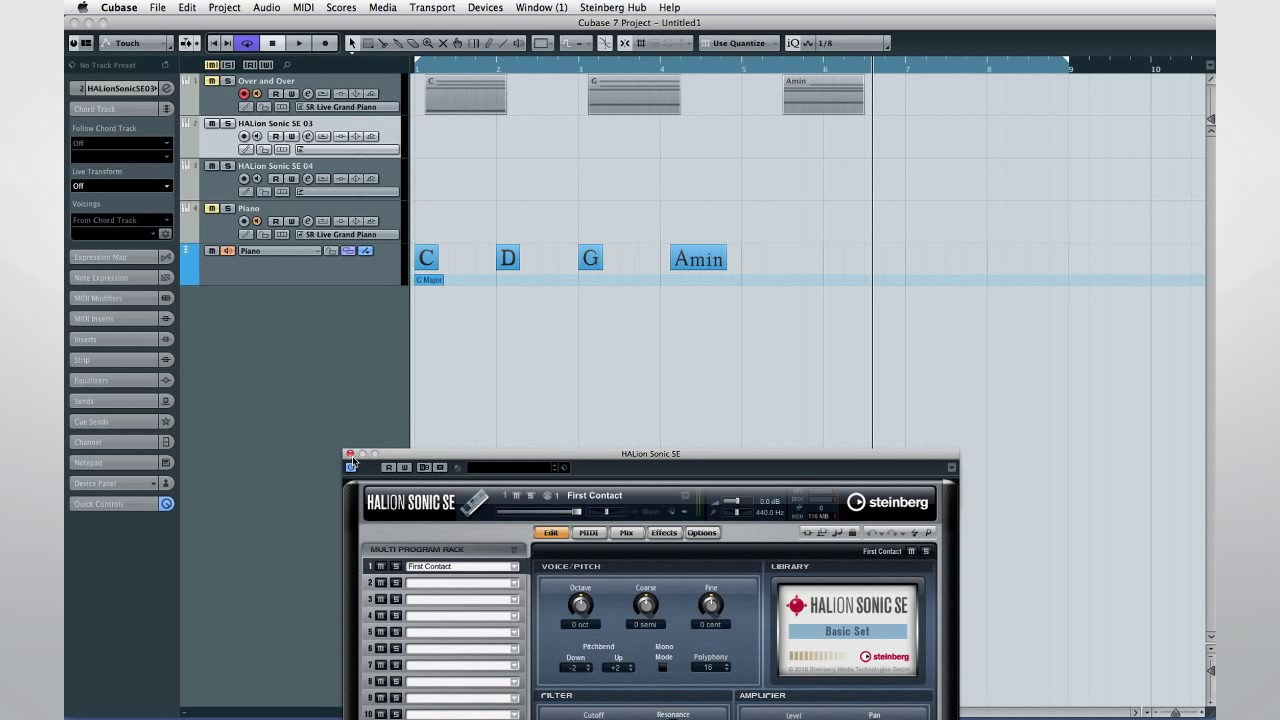Select the Glue tool

click(x=398, y=43)
